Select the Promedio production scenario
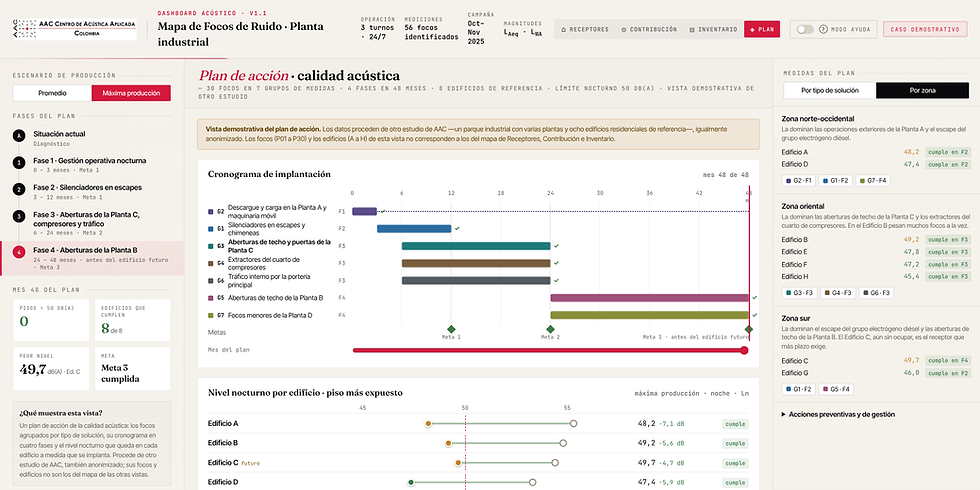 point(52,93)
